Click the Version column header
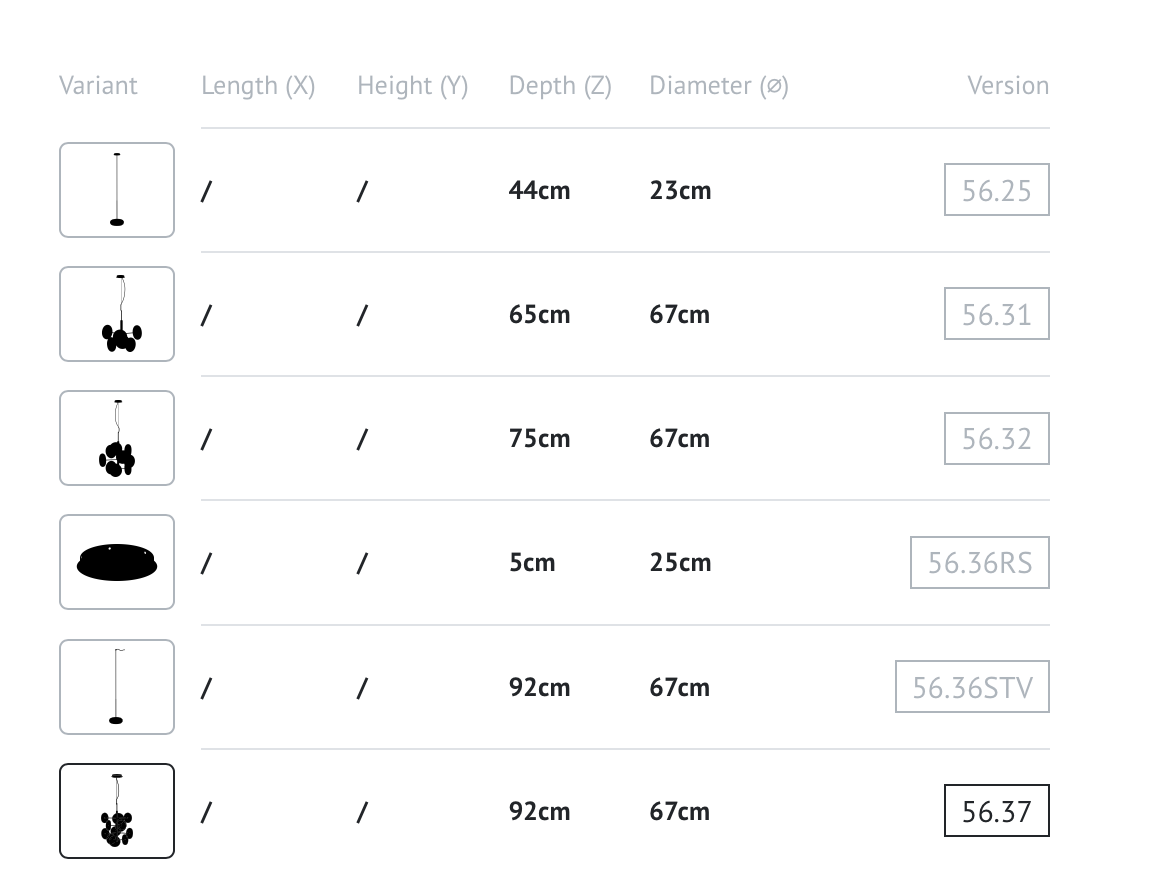 coord(1008,85)
